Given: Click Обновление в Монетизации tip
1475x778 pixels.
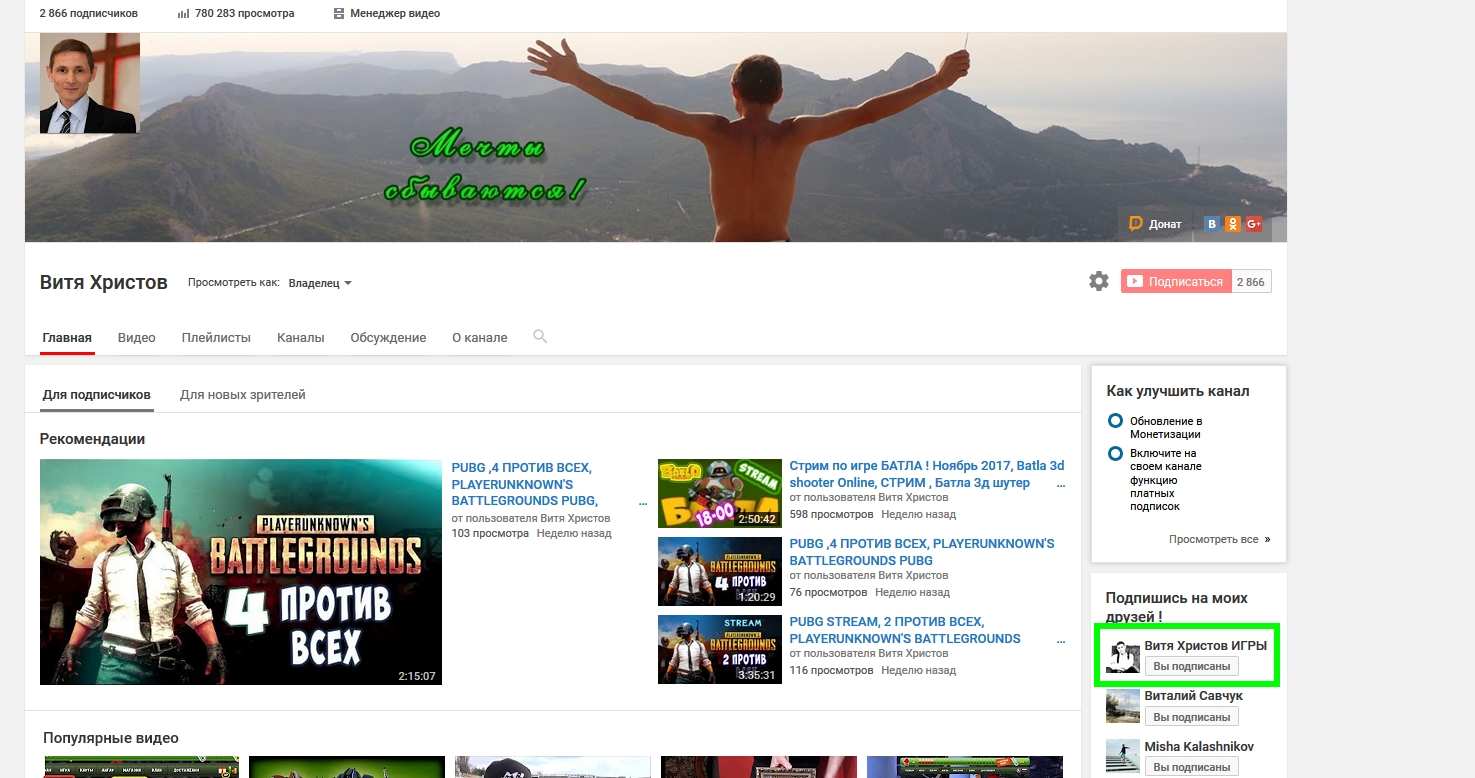Looking at the screenshot, I should point(1166,428).
